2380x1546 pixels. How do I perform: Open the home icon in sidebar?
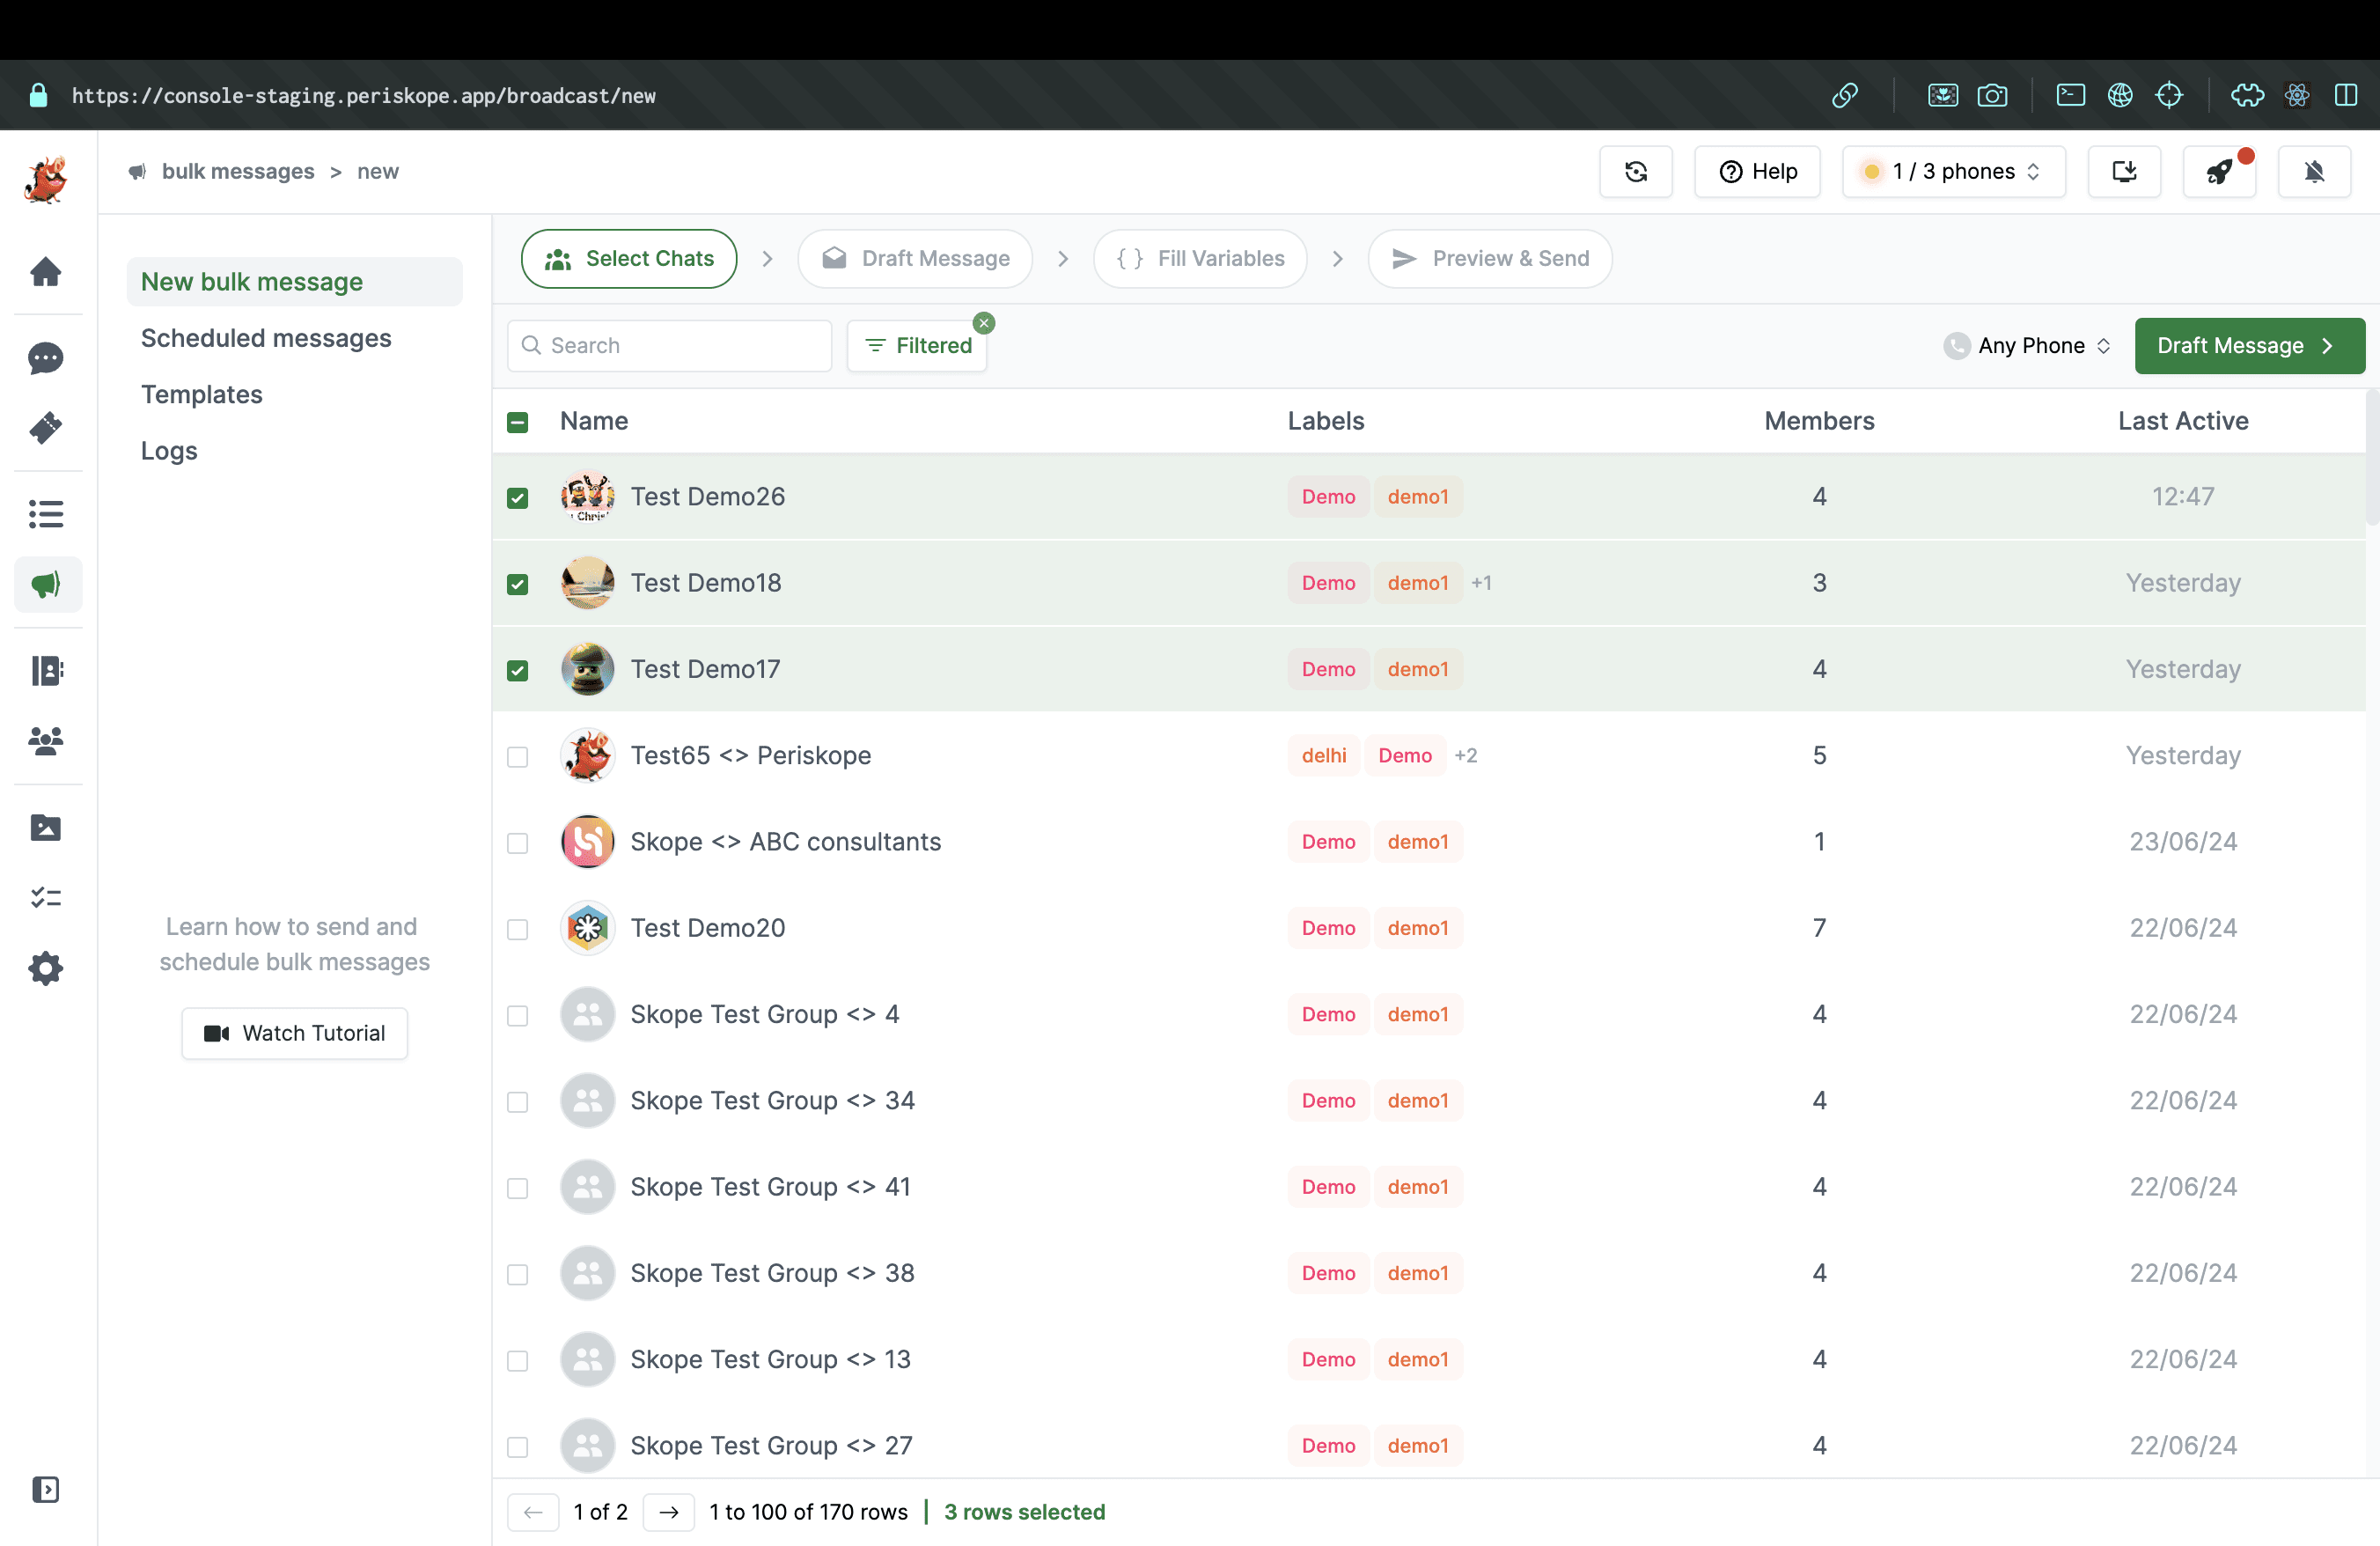46,272
